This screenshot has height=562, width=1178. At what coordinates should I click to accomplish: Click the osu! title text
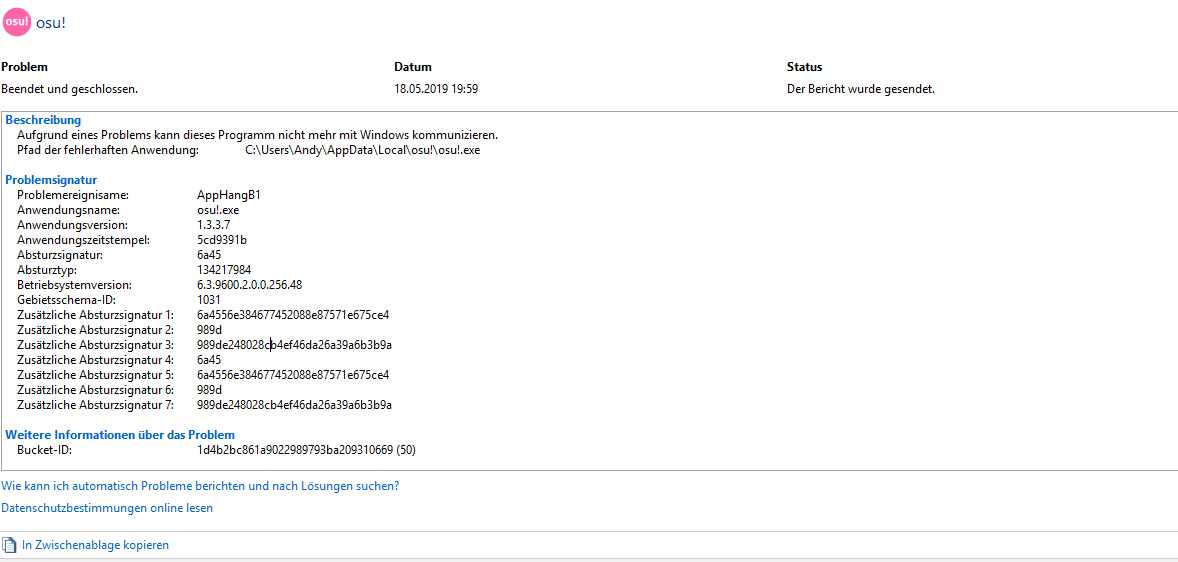tap(51, 22)
